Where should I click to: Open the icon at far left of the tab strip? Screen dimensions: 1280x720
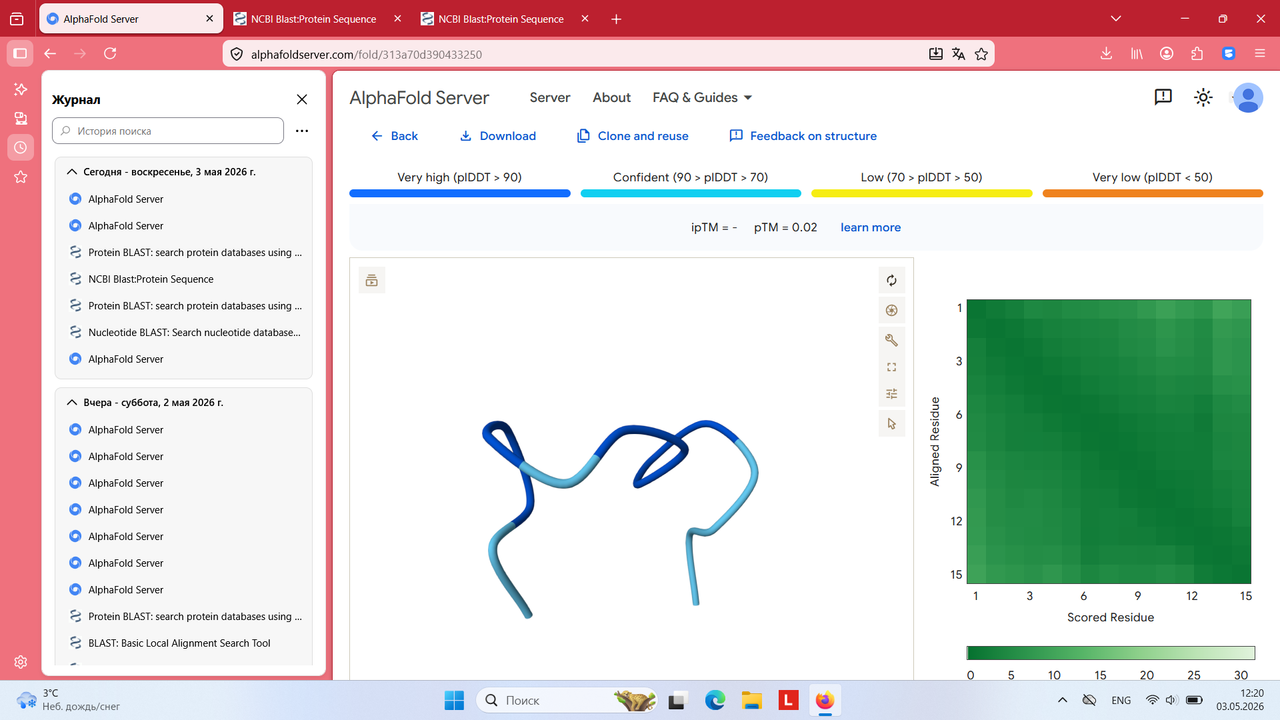click(16, 19)
